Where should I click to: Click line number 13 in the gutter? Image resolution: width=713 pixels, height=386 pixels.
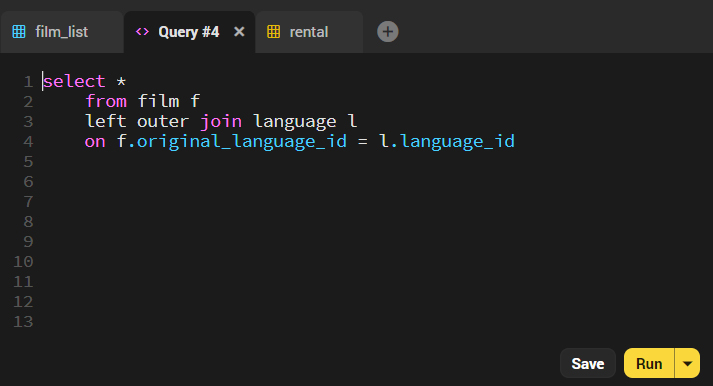coord(23,322)
